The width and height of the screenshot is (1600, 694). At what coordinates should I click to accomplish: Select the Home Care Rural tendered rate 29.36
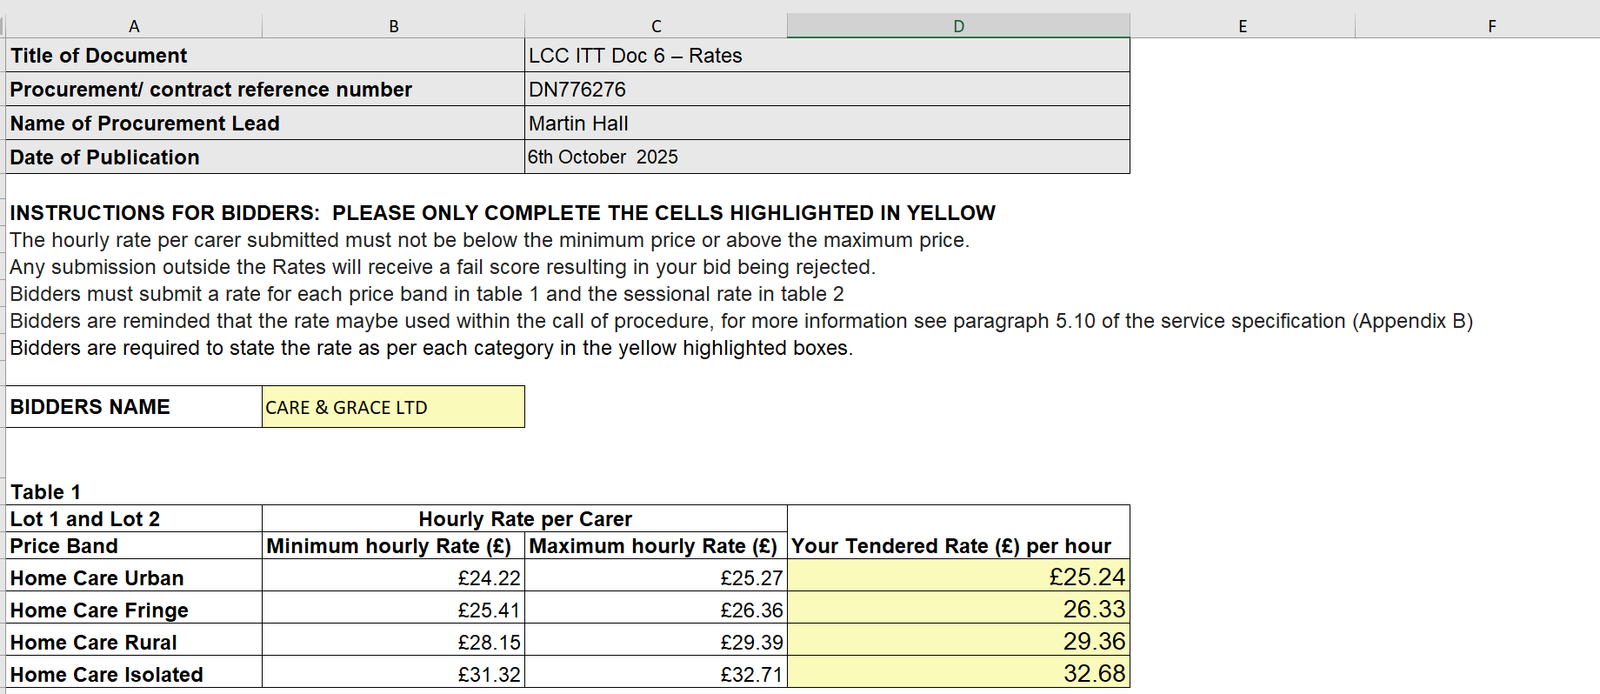coord(958,641)
